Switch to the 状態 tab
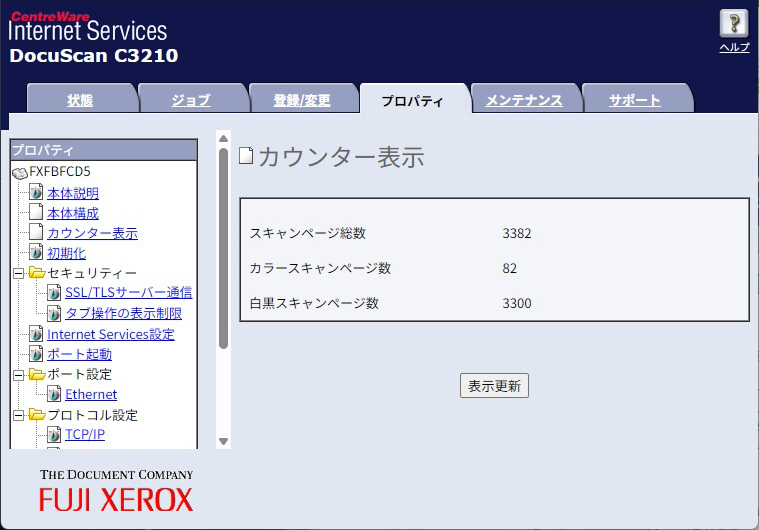Viewport: 759px width, 530px height. [x=80, y=100]
